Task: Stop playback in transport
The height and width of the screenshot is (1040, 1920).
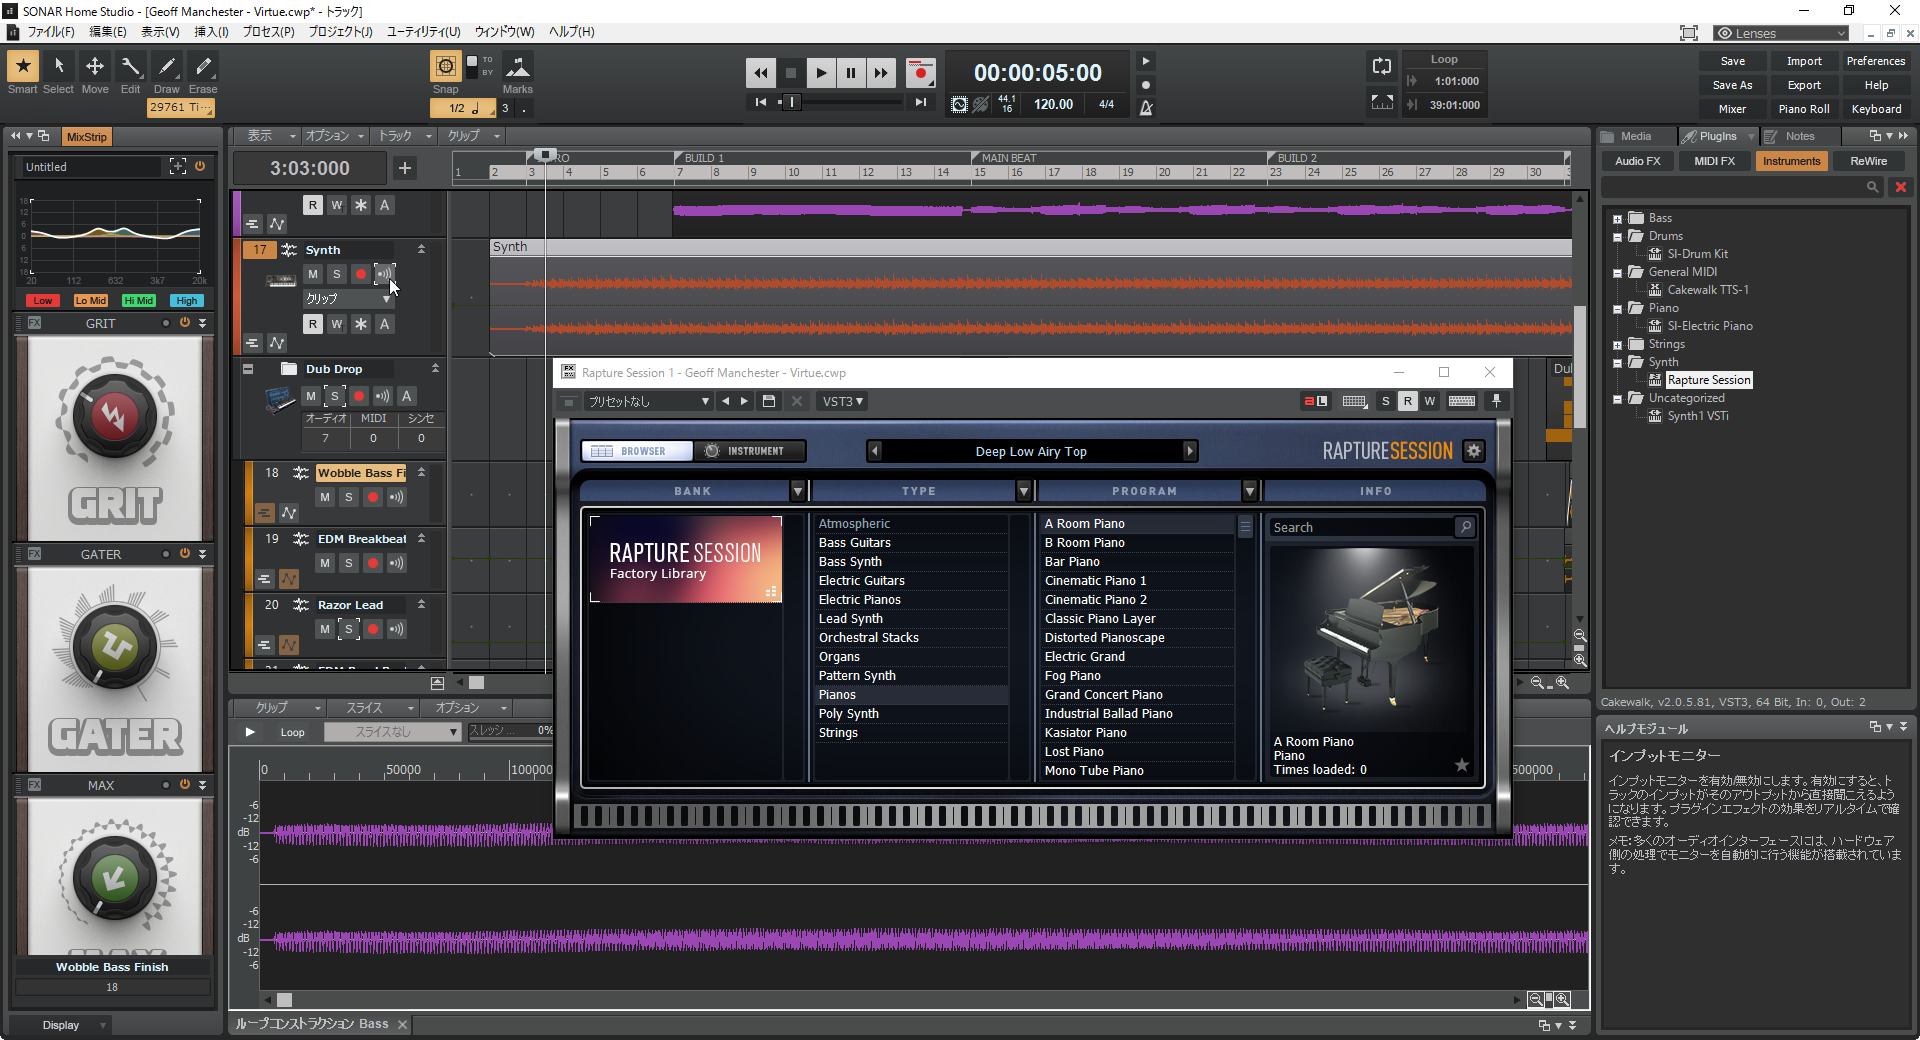Action: [x=791, y=73]
